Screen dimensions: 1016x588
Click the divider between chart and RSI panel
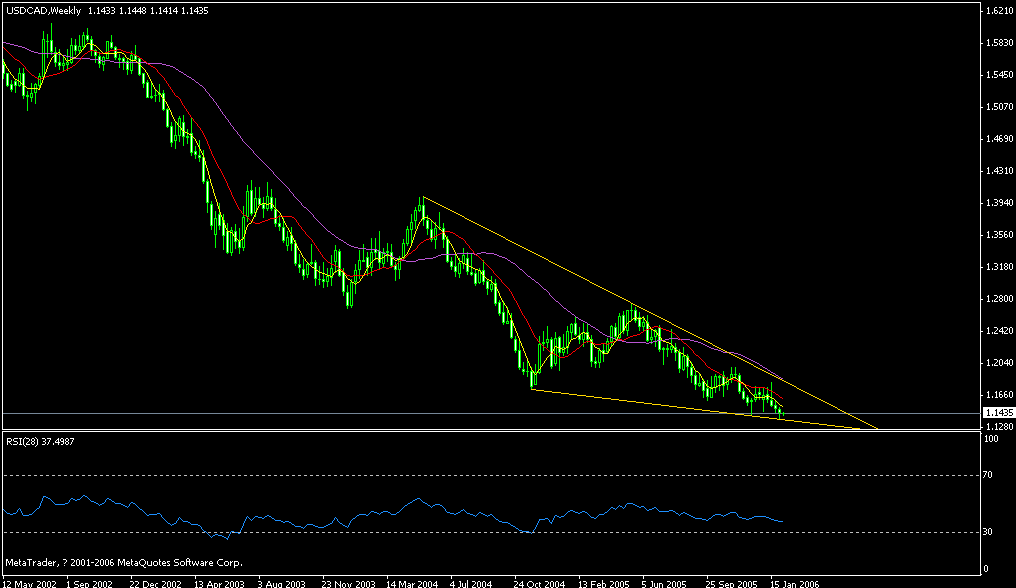pos(500,430)
